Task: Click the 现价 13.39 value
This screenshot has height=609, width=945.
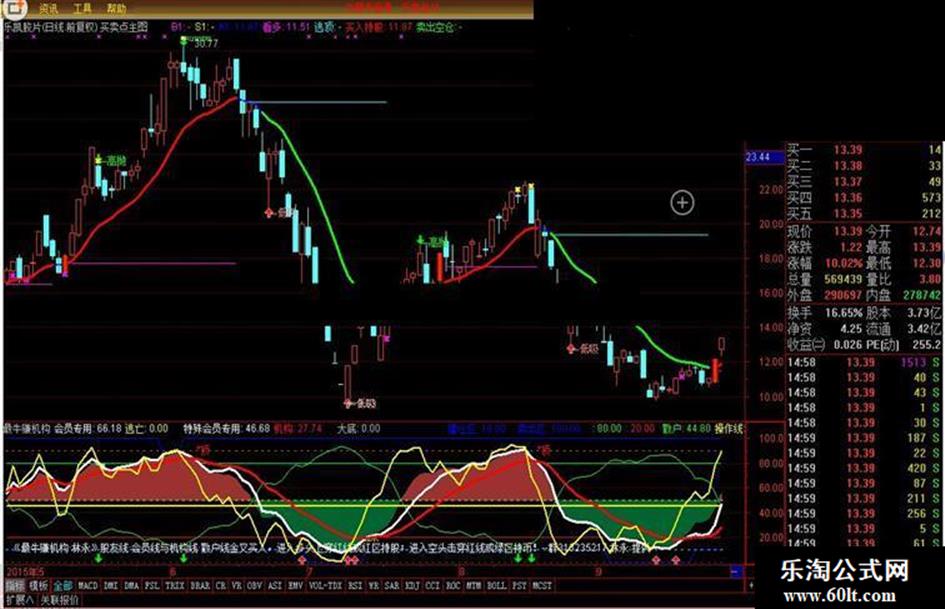Action: coord(848,232)
